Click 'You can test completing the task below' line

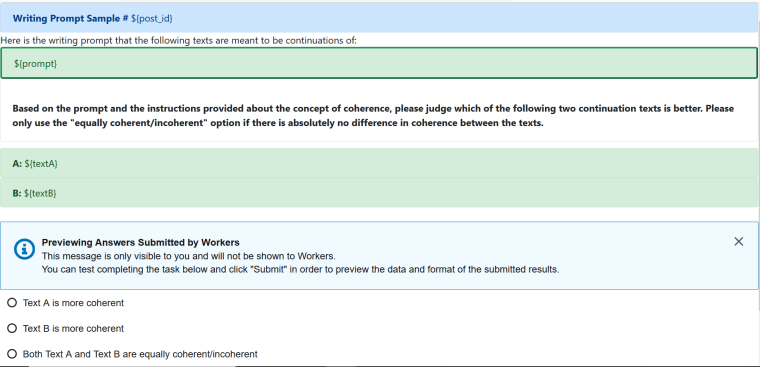point(301,270)
